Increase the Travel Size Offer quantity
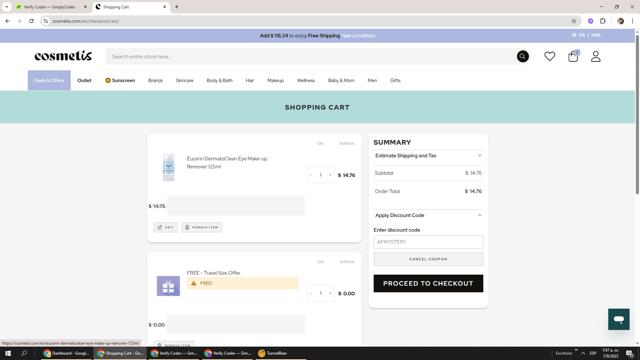Viewport: 640px width, 360px height. 330,293
